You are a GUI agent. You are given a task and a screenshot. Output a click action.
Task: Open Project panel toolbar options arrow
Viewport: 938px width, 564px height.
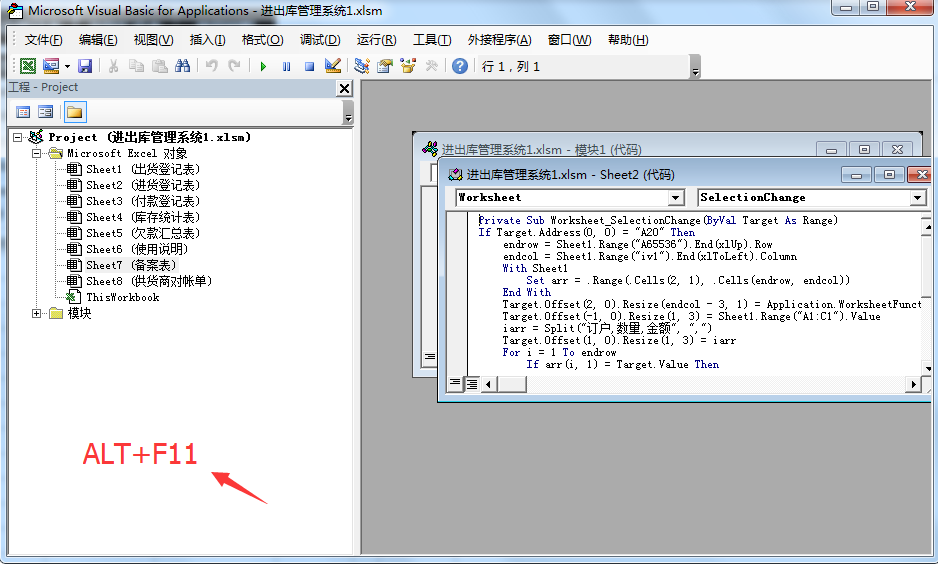pos(348,112)
